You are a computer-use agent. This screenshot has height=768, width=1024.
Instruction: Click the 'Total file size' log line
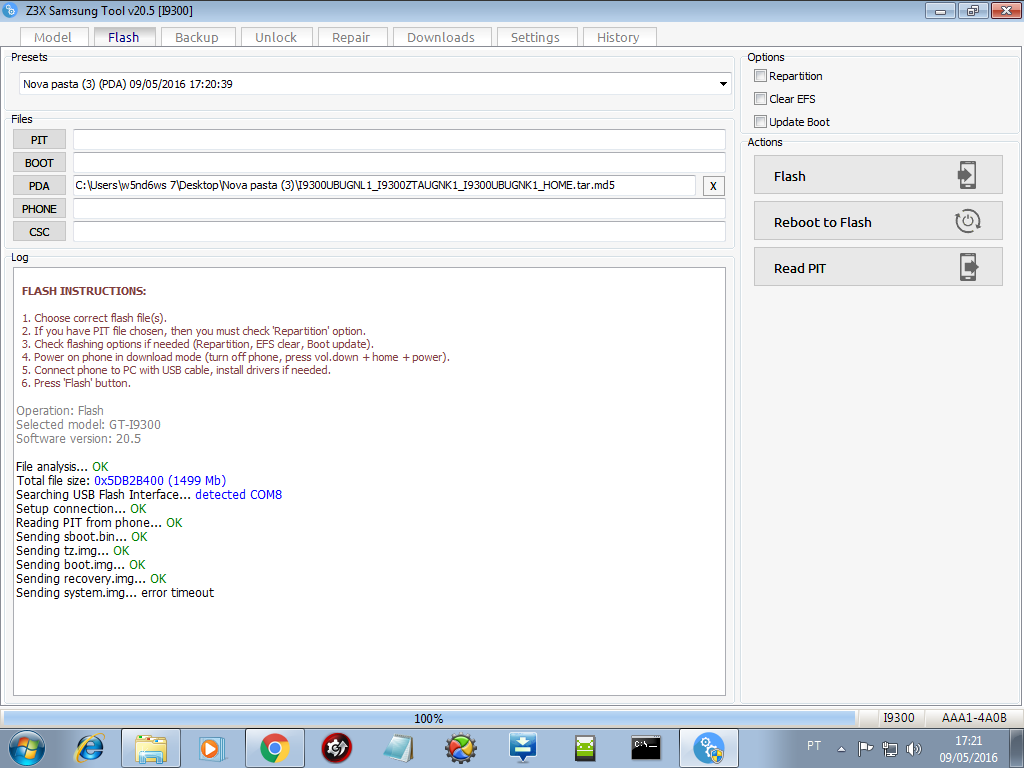tap(121, 481)
